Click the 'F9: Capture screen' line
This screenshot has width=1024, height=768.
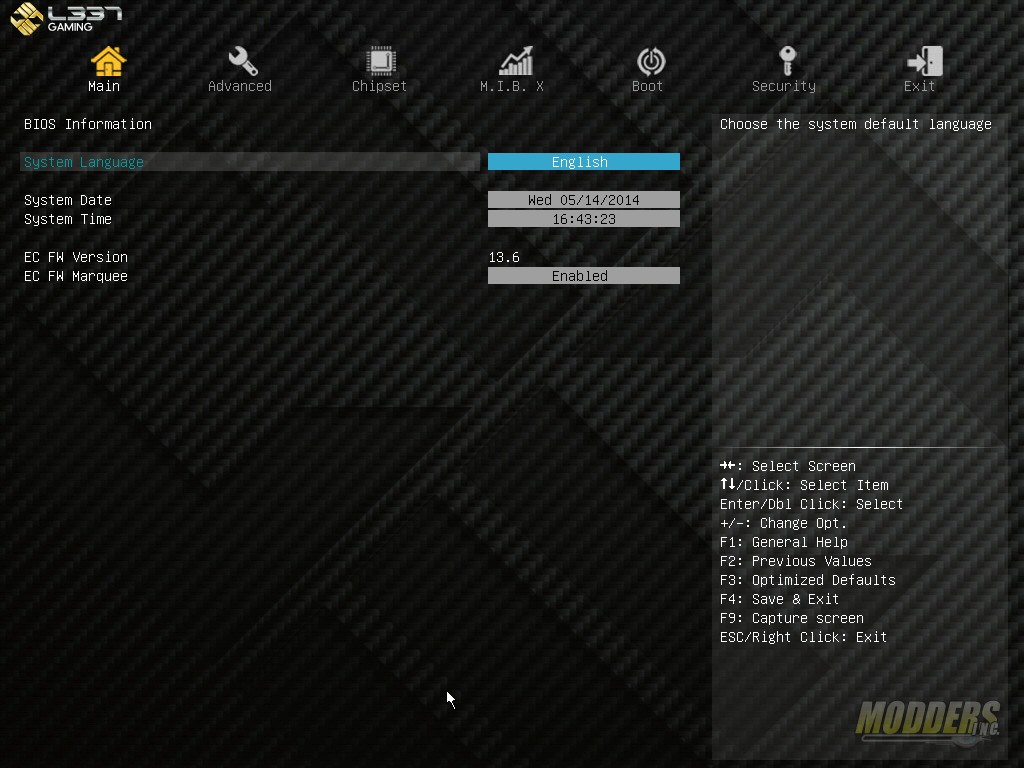tap(792, 618)
